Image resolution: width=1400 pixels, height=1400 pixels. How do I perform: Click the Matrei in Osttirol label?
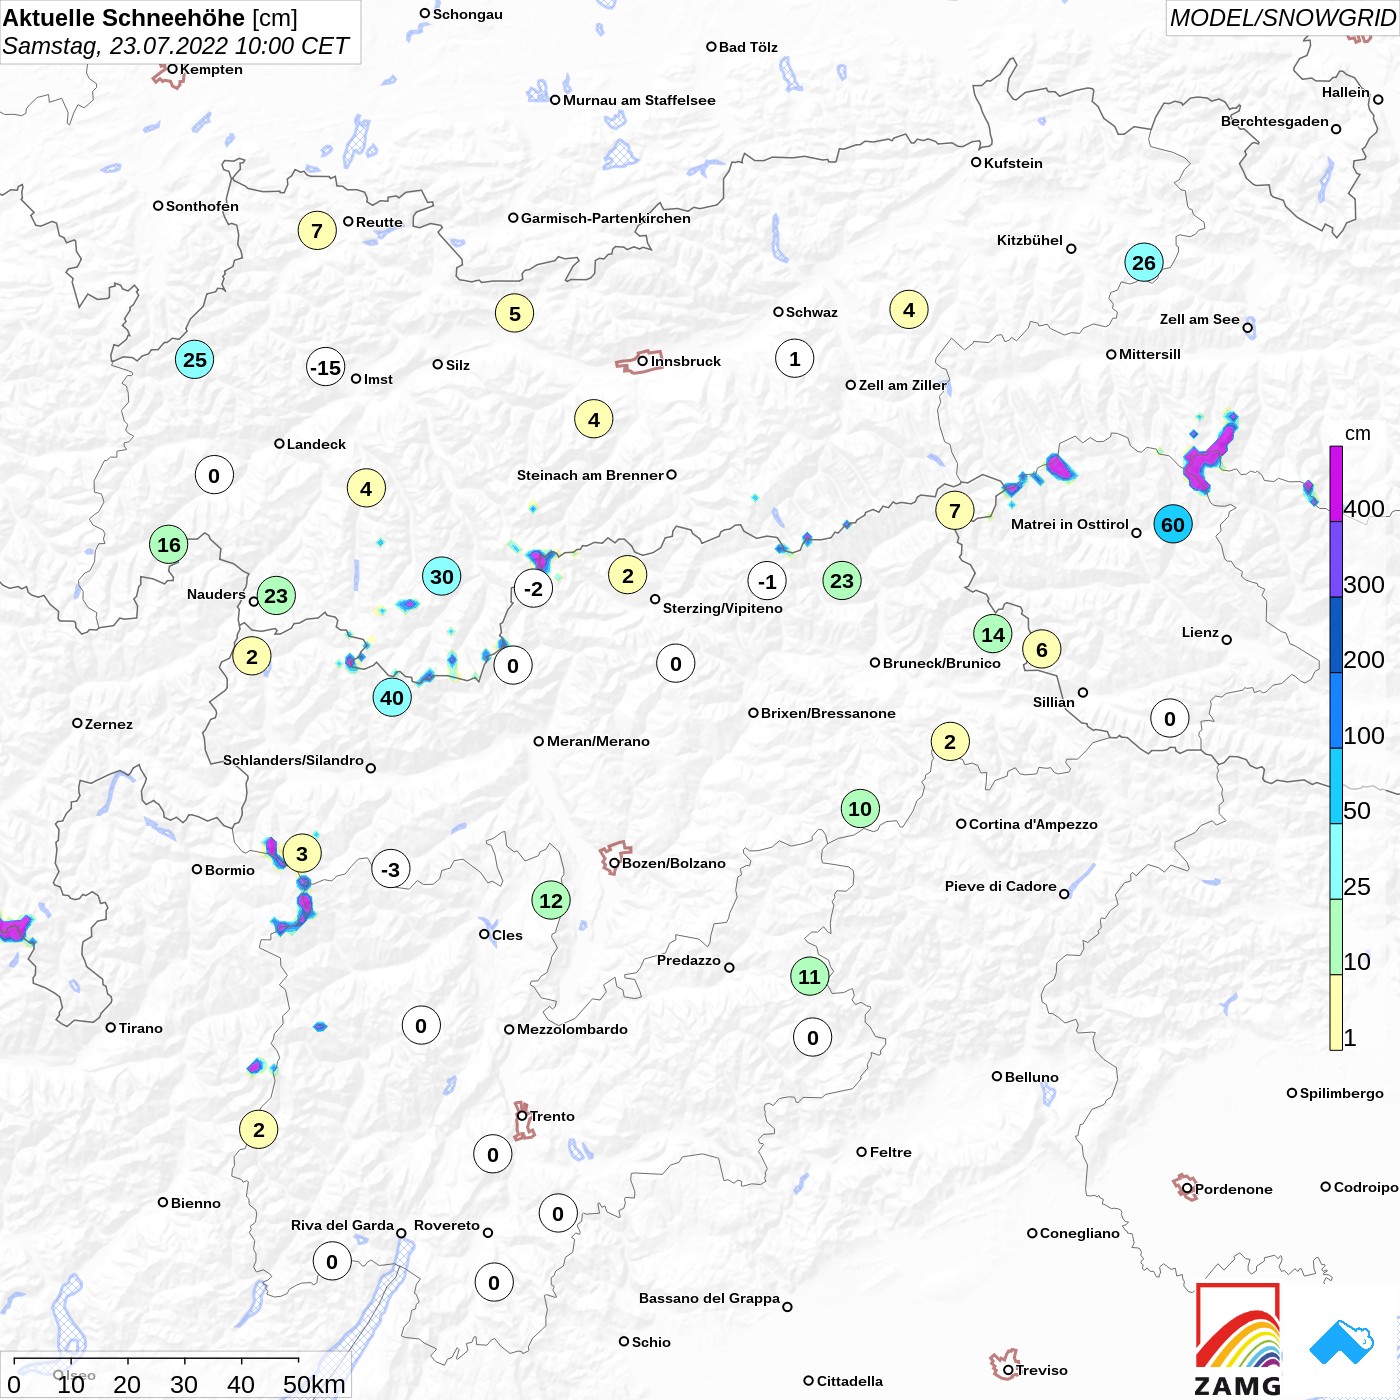tap(1070, 524)
